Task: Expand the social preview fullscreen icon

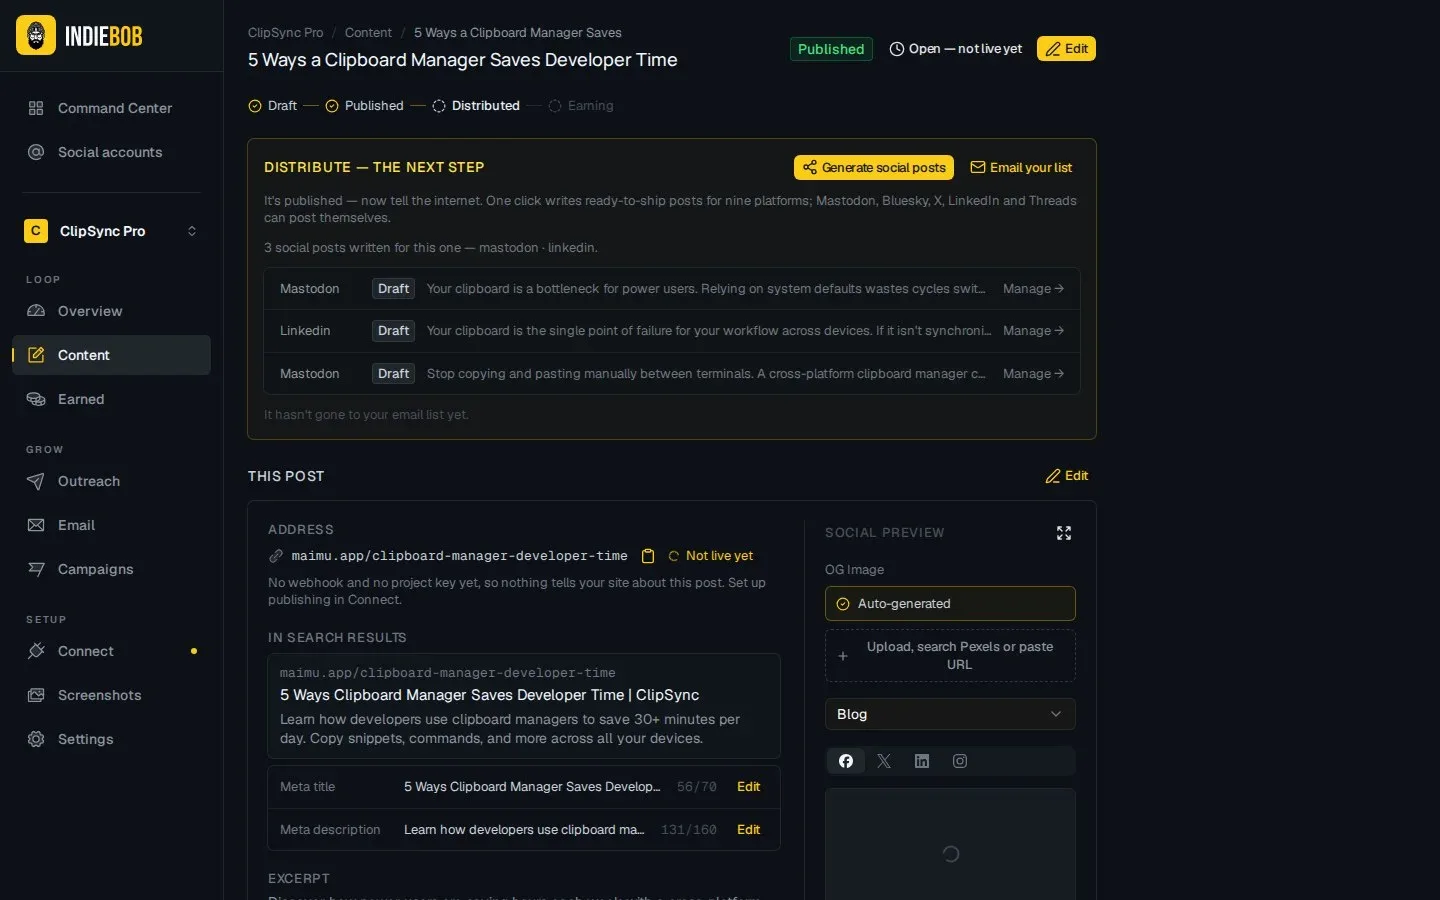Action: click(1064, 533)
